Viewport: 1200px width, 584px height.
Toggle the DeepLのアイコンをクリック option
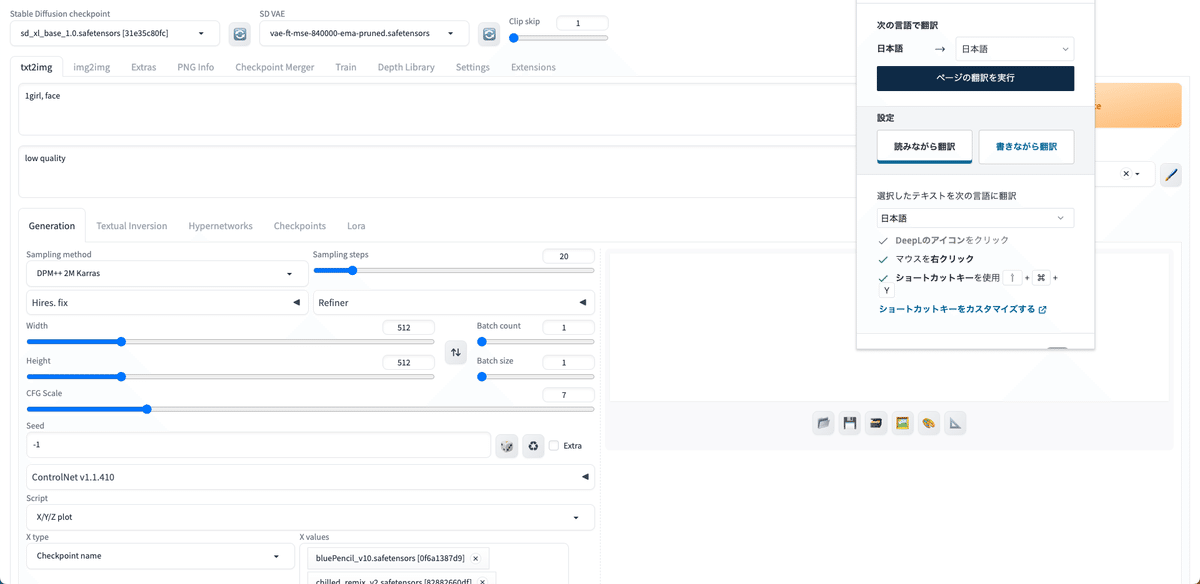(883, 241)
